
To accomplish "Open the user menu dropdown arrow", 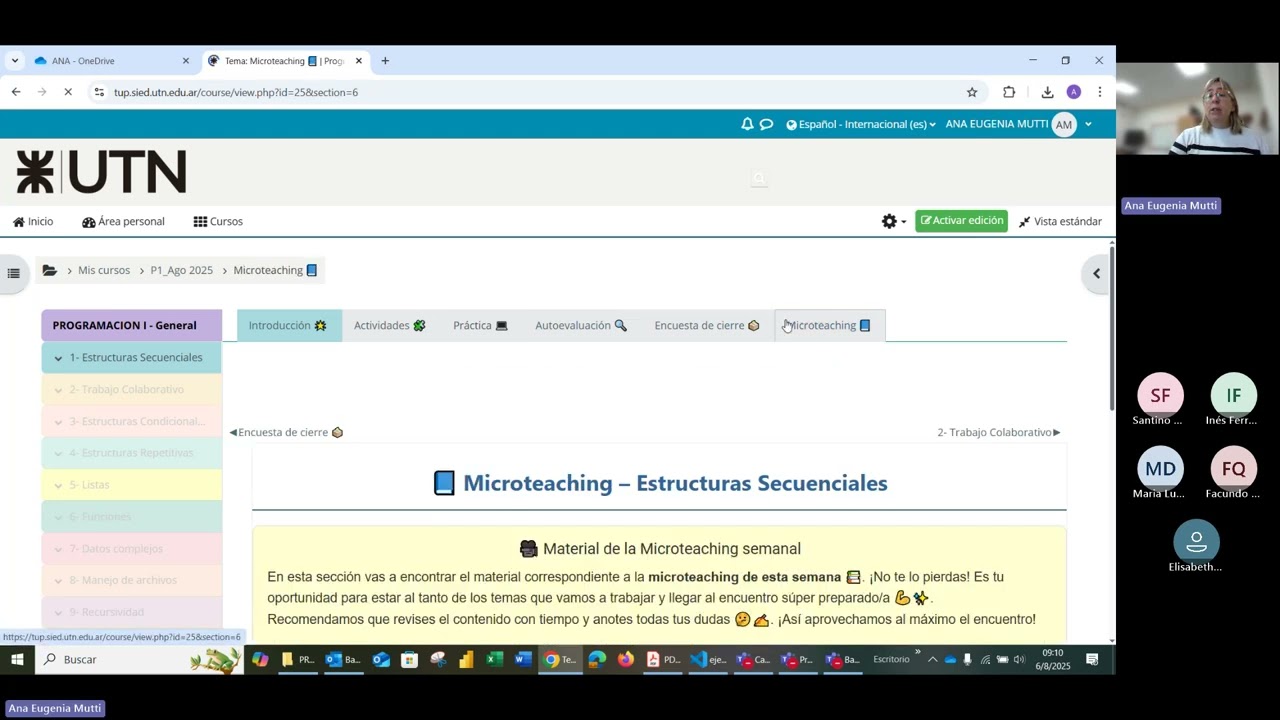I will [1088, 124].
